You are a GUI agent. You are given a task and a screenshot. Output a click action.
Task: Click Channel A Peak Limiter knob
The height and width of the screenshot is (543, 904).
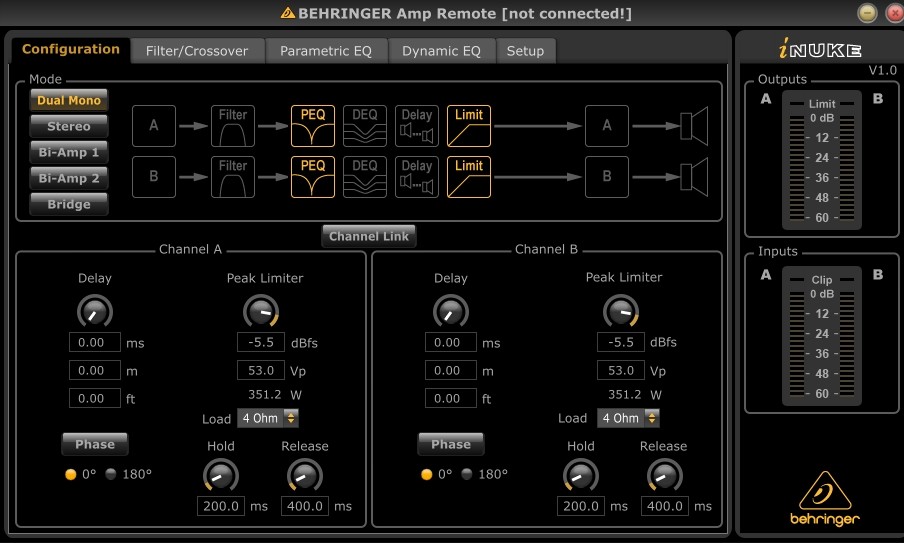tap(261, 312)
